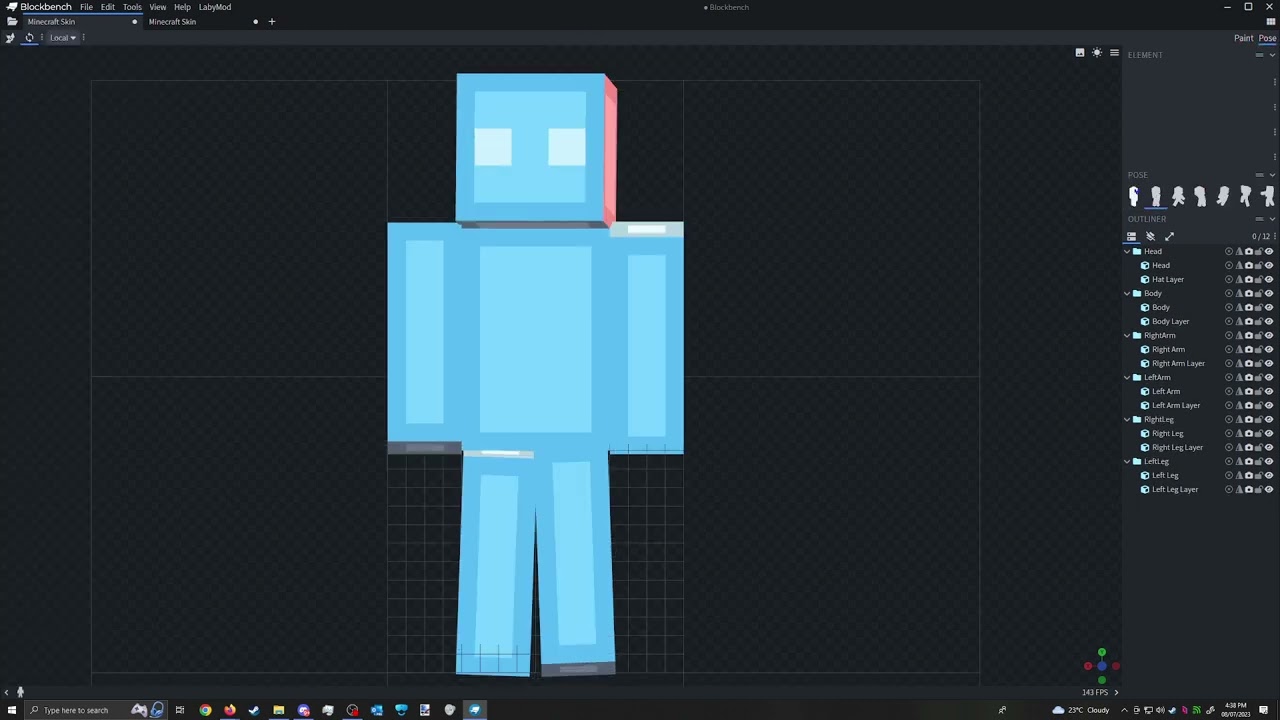Toggle hidden elements icon in outliner

pos(1150,237)
